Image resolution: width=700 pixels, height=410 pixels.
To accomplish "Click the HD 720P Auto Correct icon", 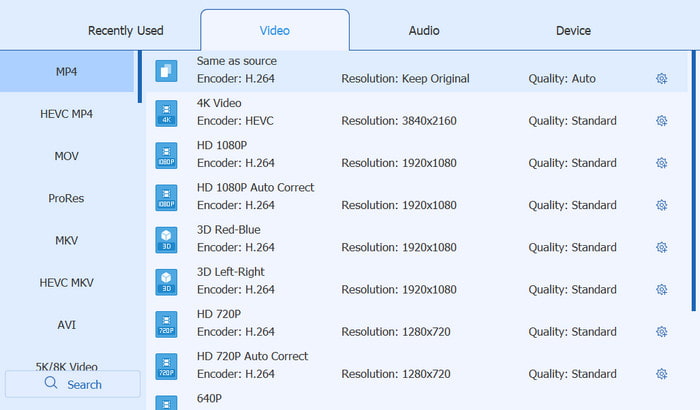I will pos(166,367).
